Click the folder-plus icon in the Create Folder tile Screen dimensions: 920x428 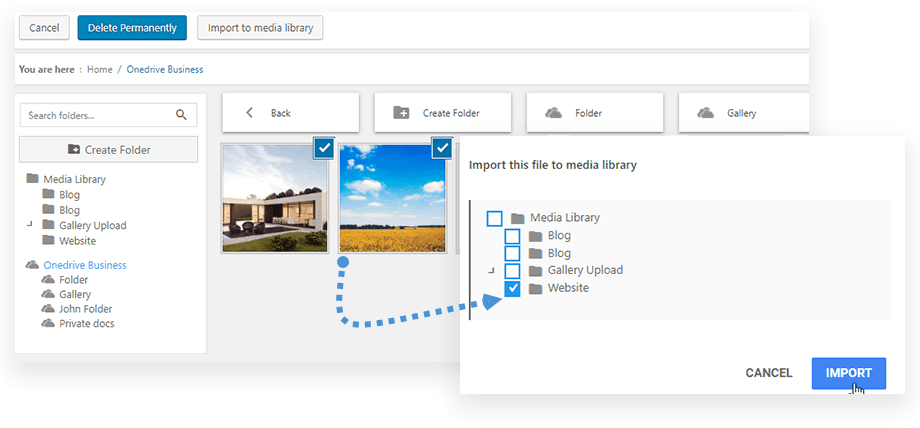(x=401, y=113)
